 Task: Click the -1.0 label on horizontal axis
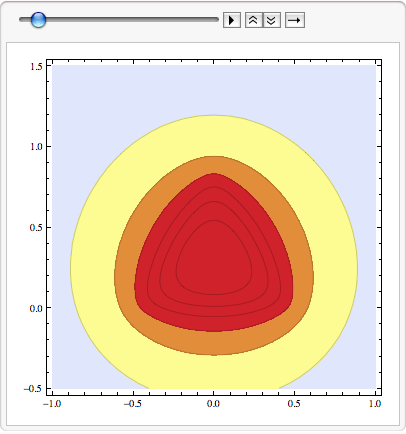[52, 404]
